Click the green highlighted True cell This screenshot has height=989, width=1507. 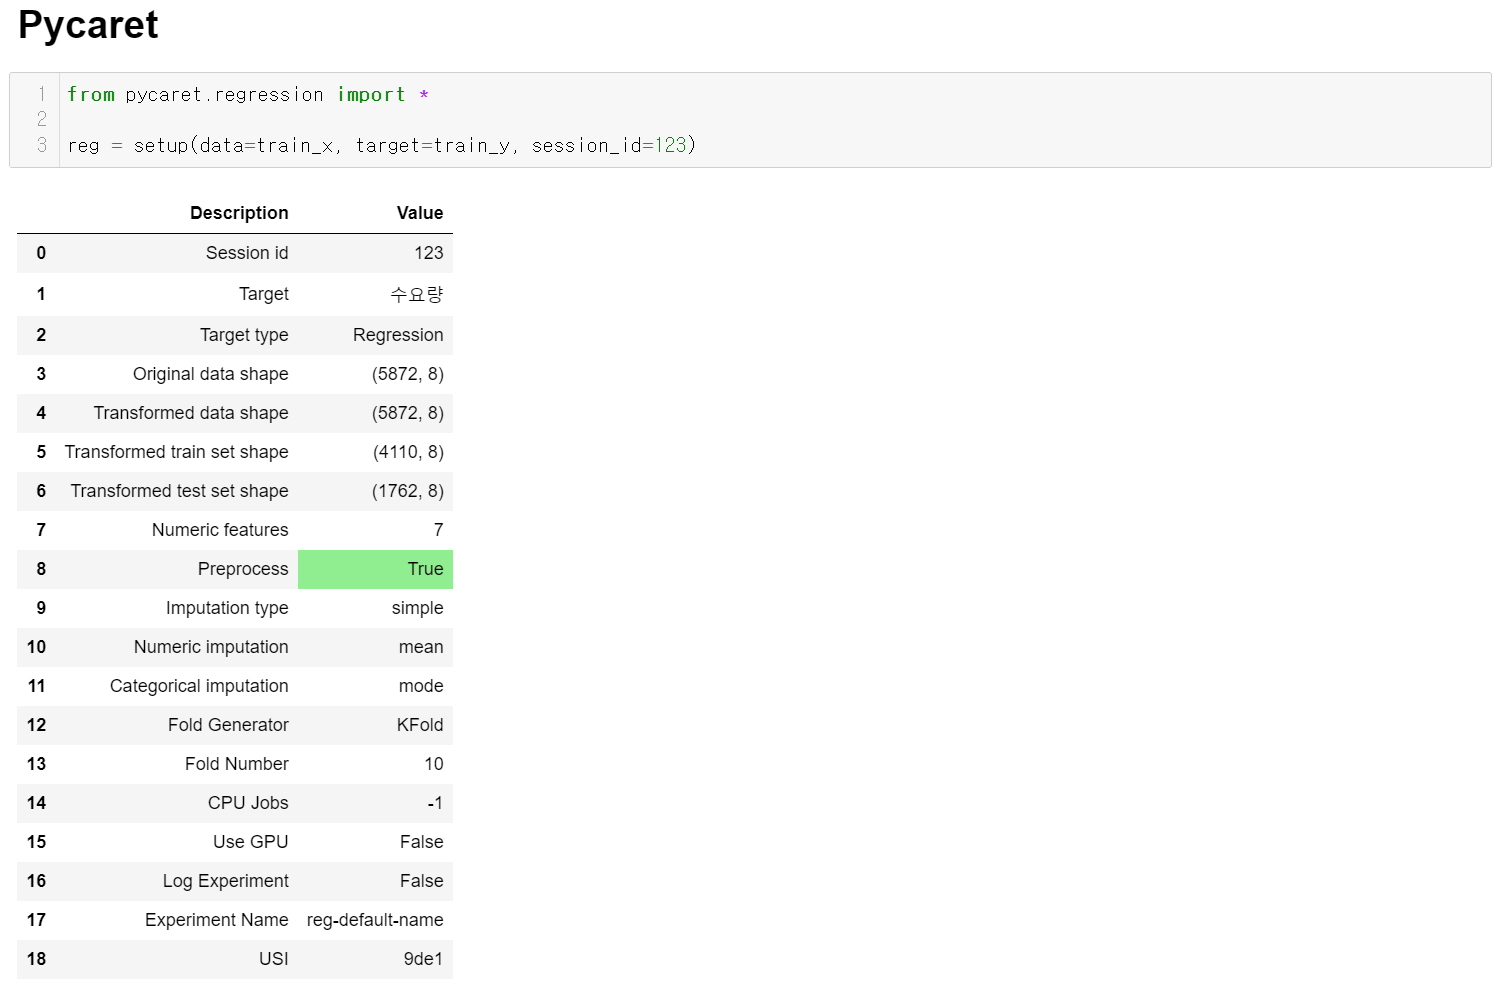click(375, 569)
